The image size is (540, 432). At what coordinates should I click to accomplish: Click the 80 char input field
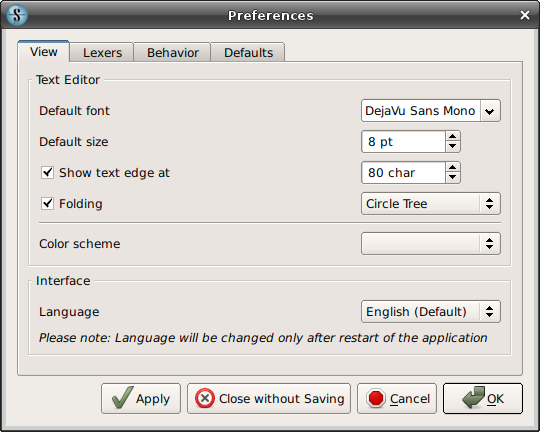tap(403, 173)
